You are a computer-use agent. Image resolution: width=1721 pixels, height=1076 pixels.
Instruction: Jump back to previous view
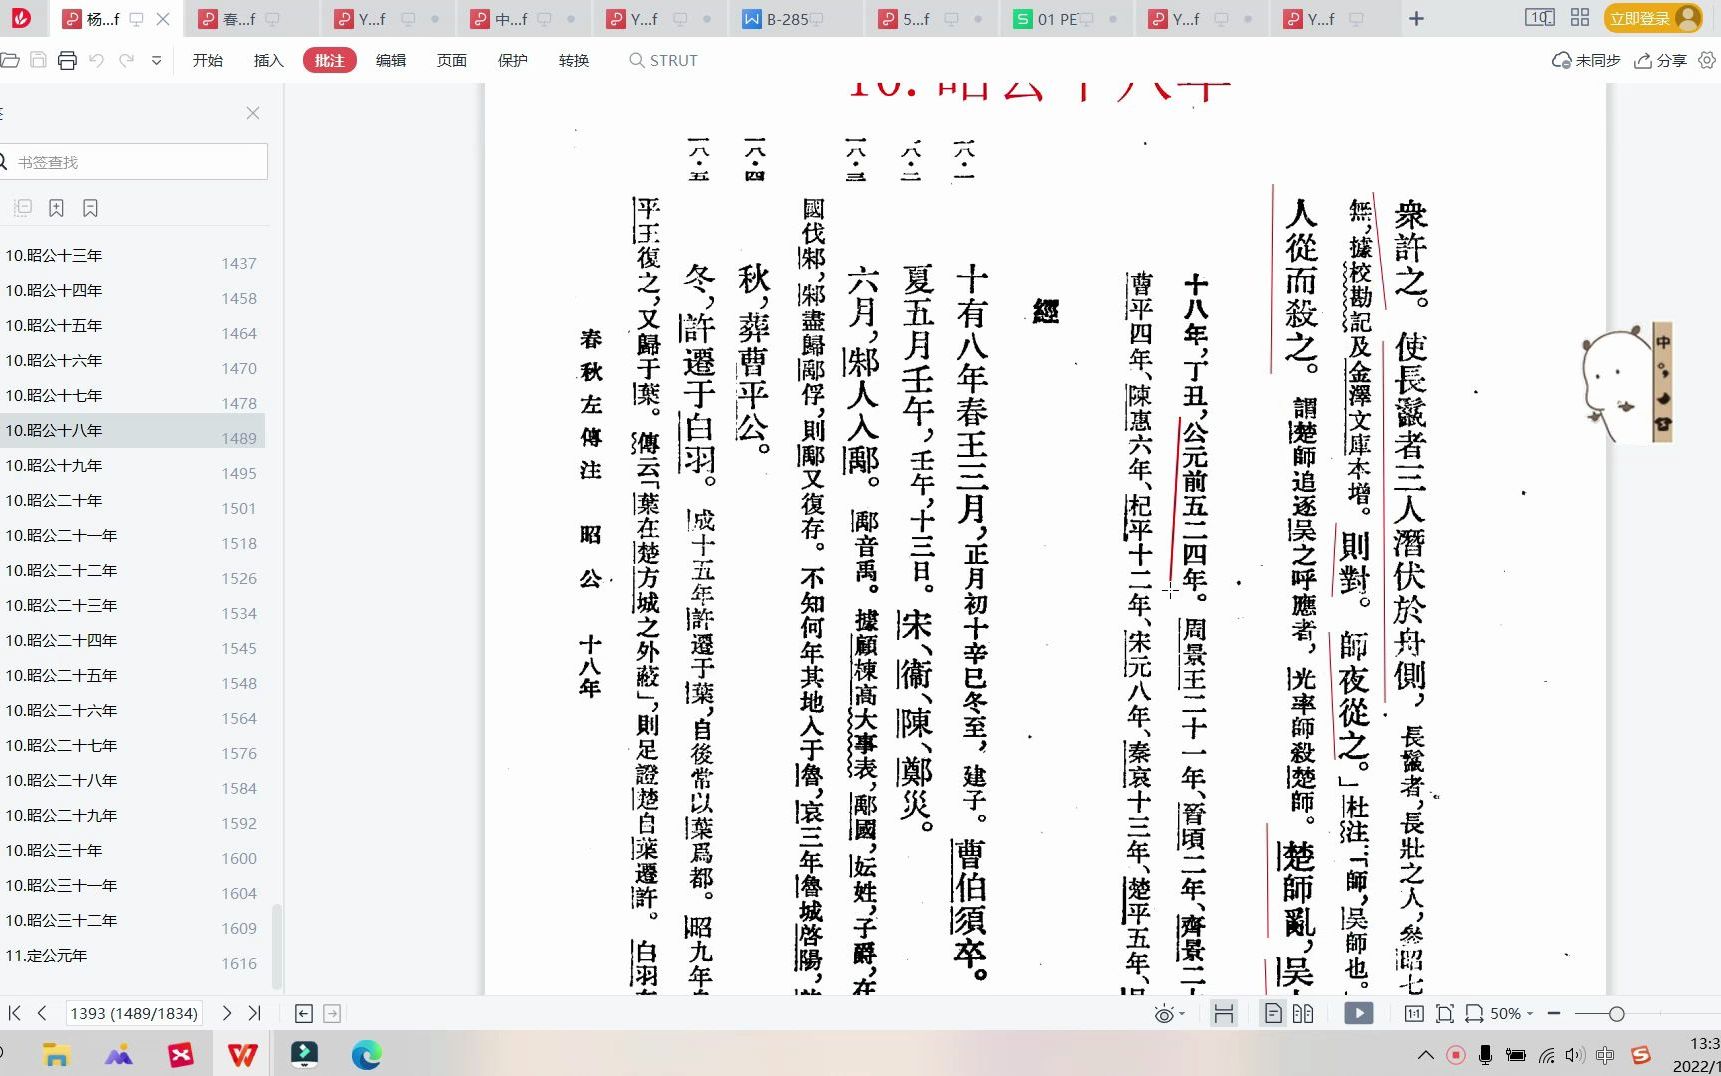[304, 1014]
